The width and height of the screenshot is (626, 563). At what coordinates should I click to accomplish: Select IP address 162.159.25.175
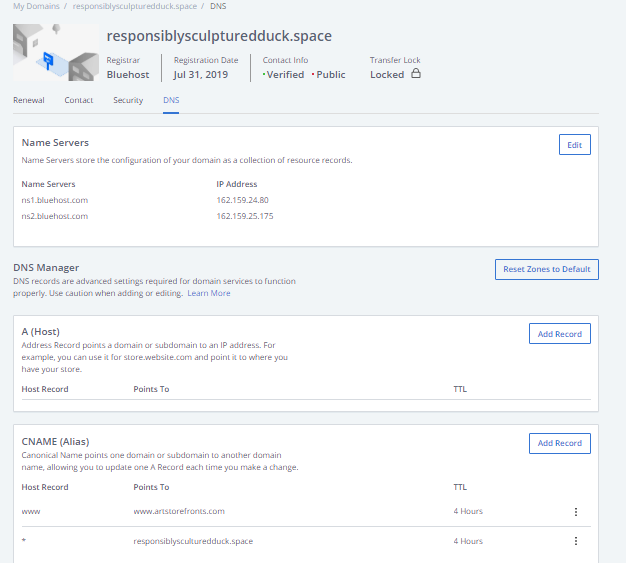245,216
